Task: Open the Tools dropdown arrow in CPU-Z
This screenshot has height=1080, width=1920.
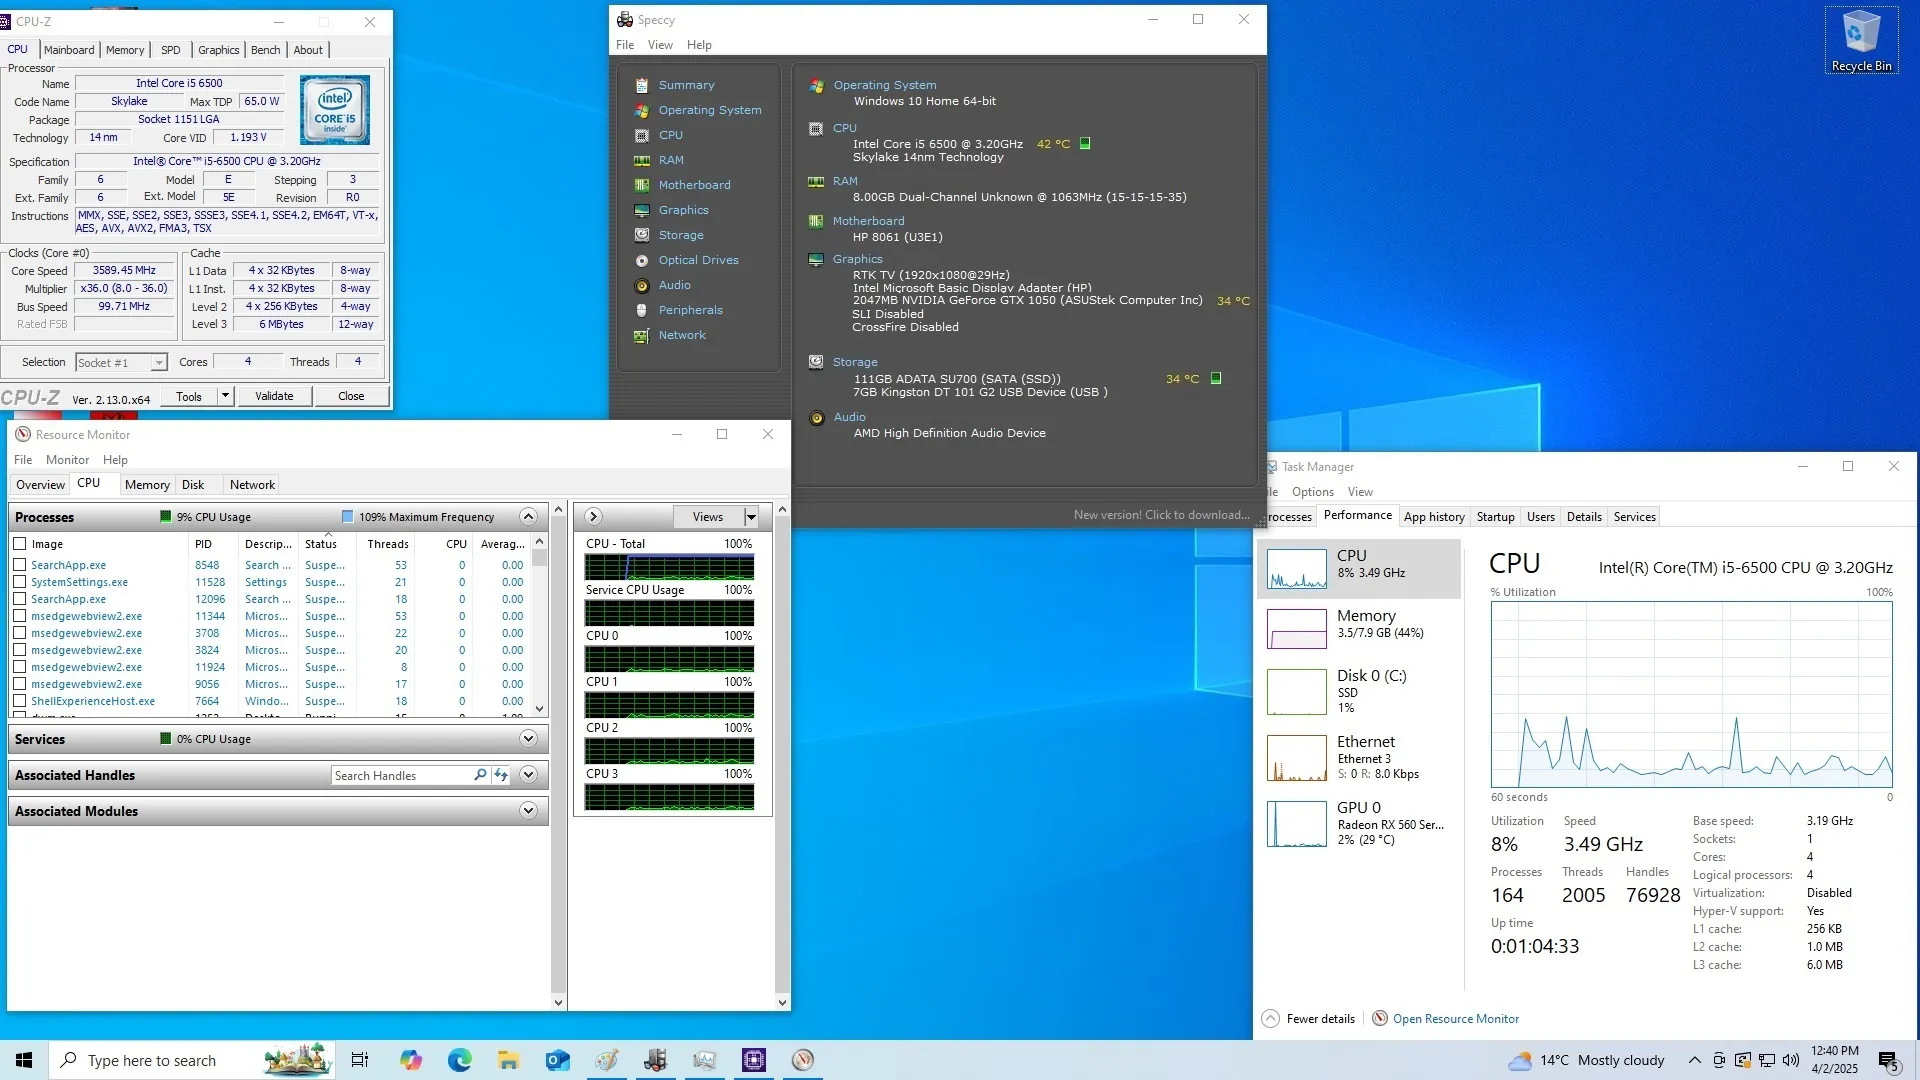Action: coord(225,396)
